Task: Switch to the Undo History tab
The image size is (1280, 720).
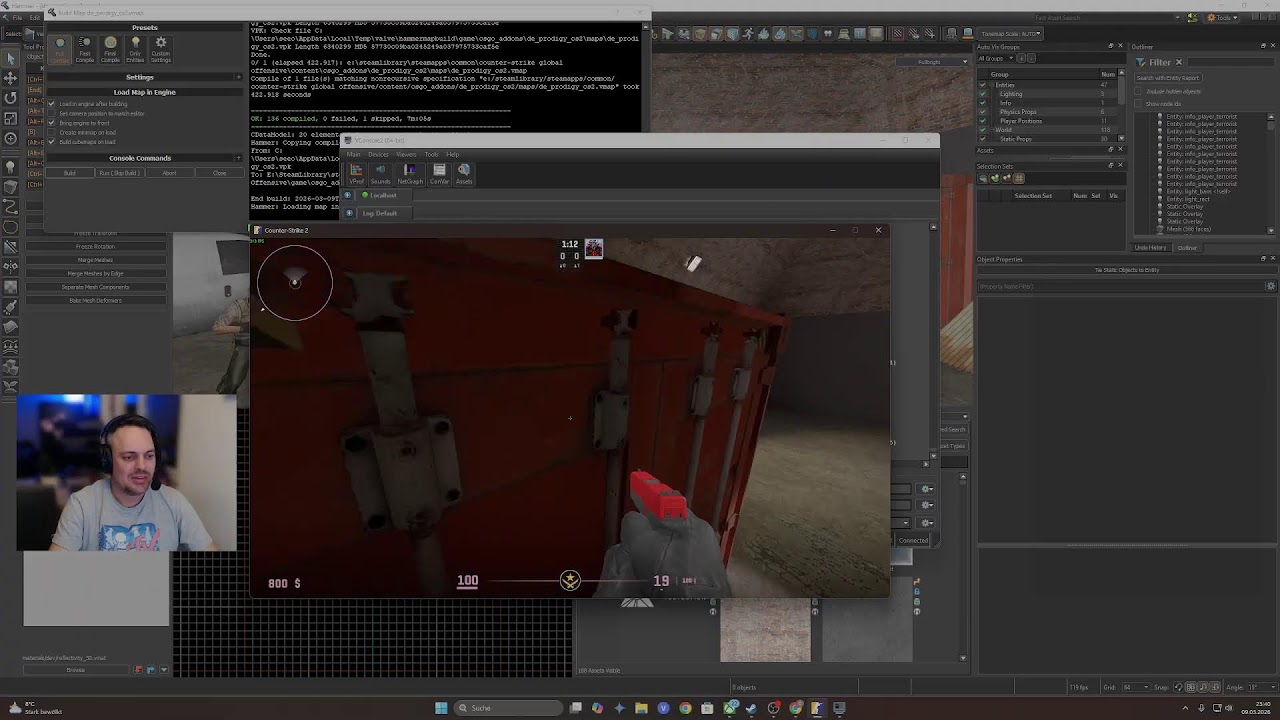Action: tap(1150, 247)
